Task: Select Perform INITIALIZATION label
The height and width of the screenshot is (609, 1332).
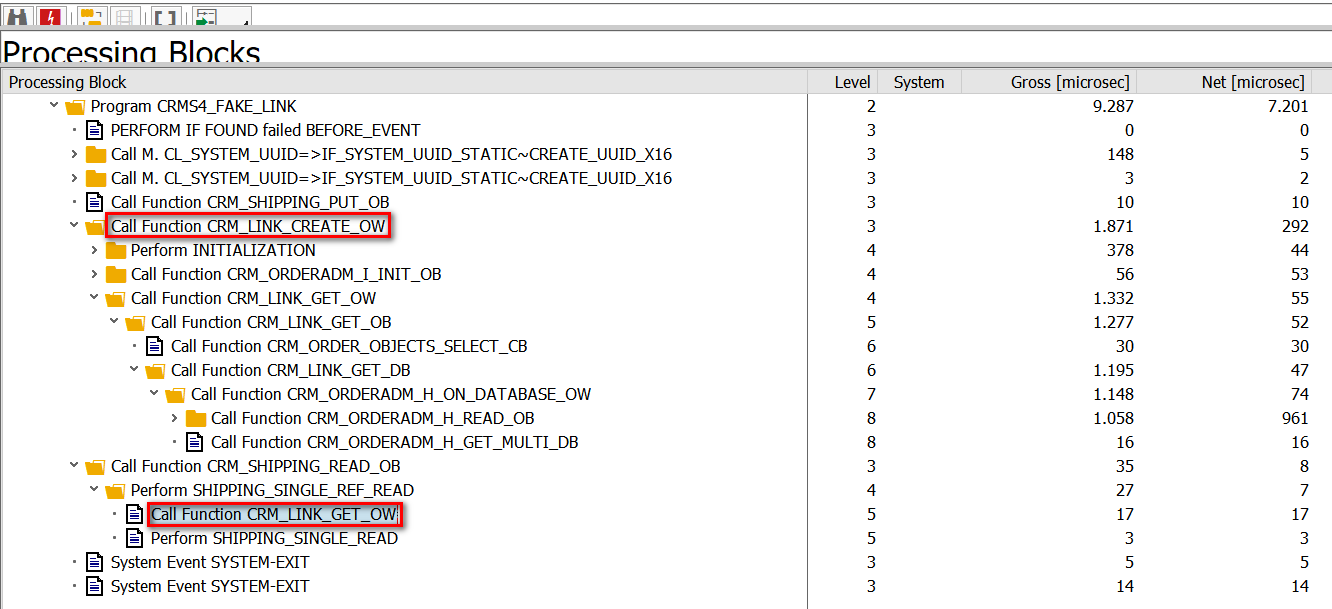Action: tap(223, 250)
